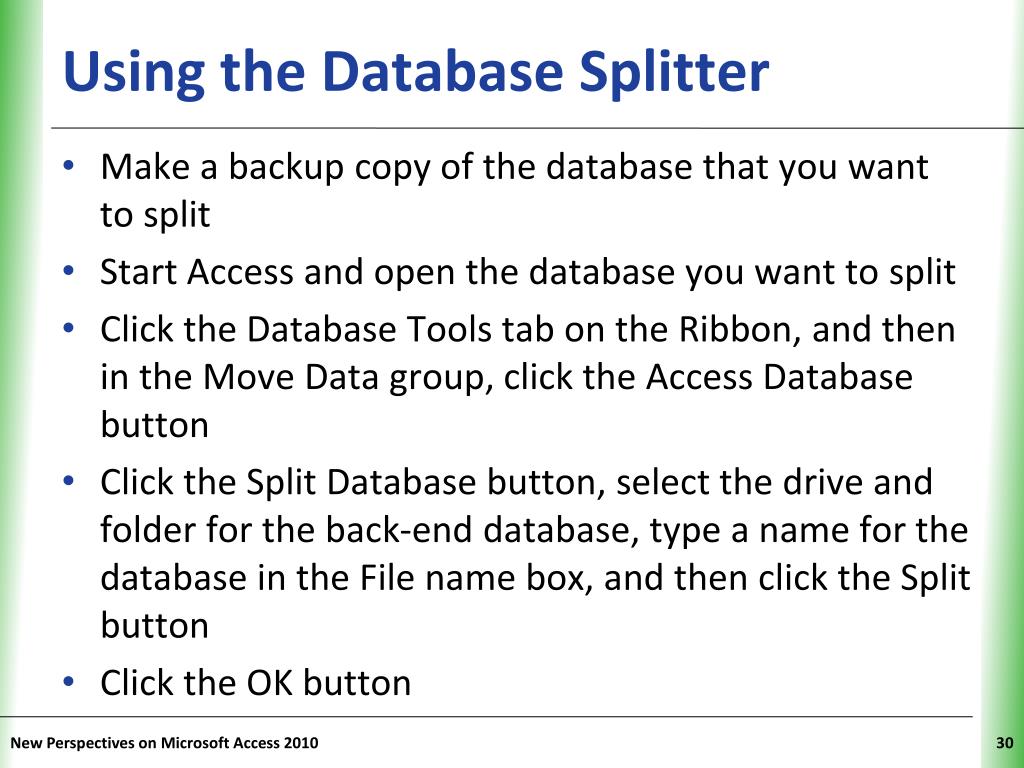Click the word 'Splitter' in the title

674,72
